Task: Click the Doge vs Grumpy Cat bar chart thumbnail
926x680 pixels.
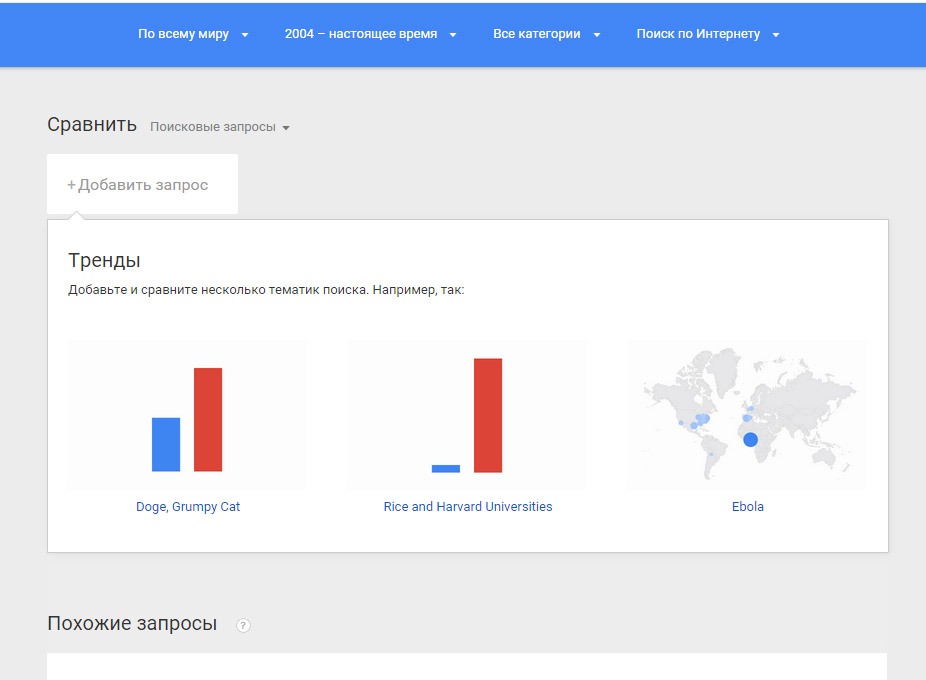Action: point(187,415)
